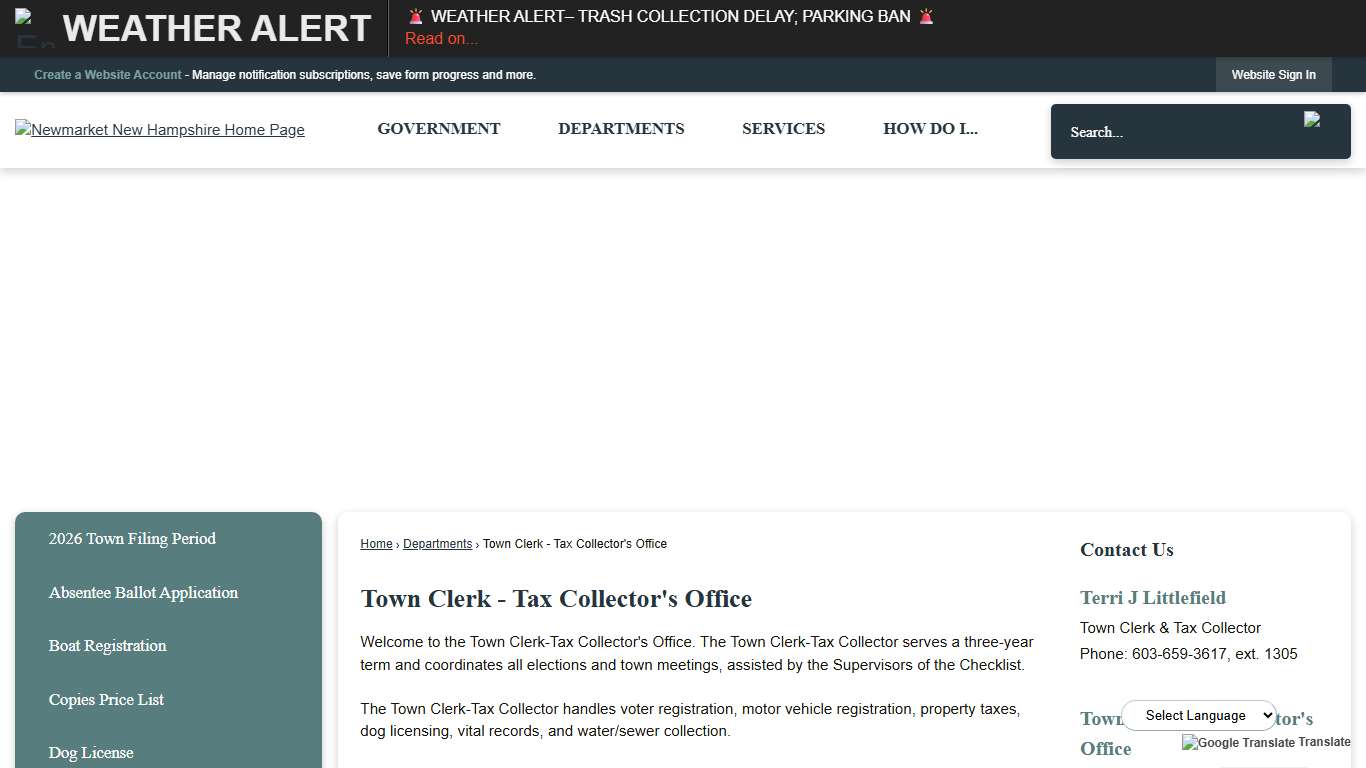Expand the SERVICES navigation menu
The image size is (1366, 768).
click(783, 128)
